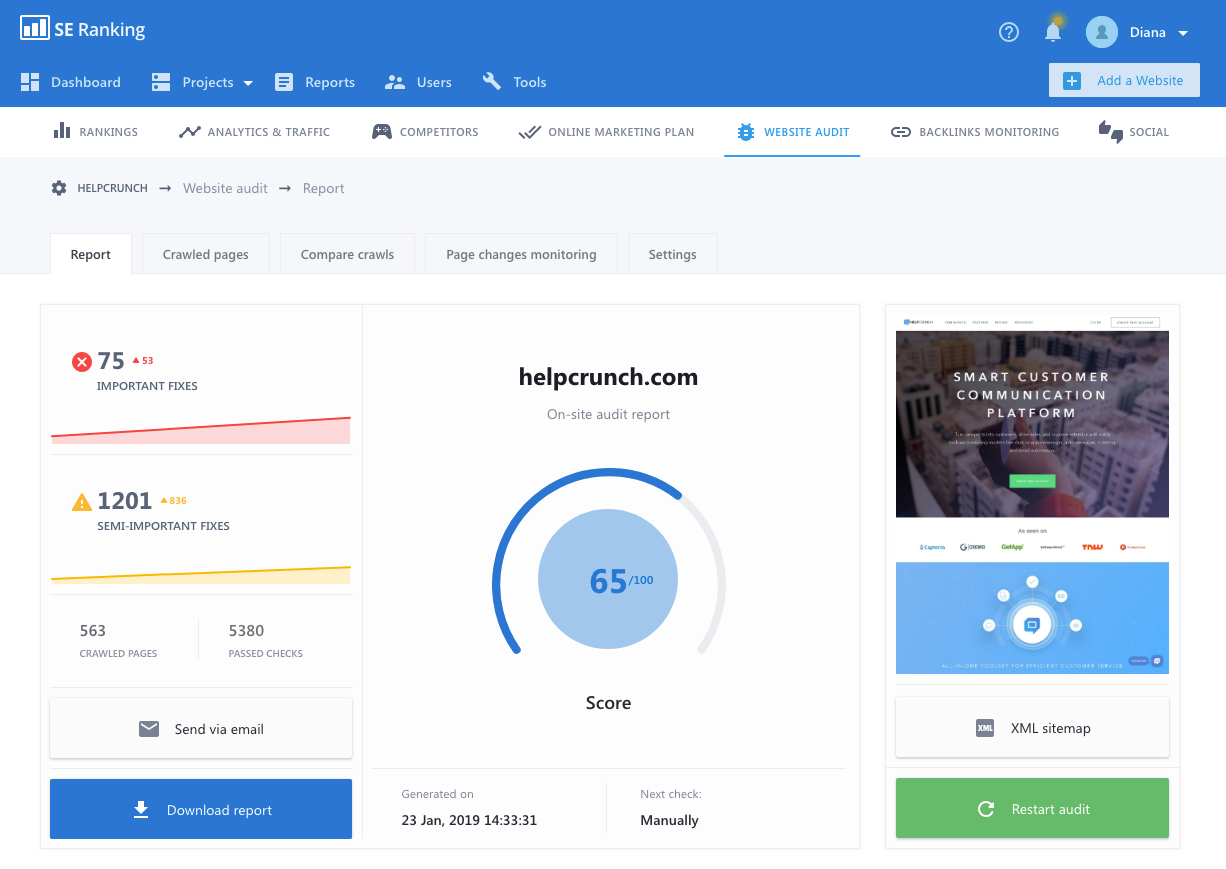This screenshot has height=869, width=1226.
Task: Click the 563 Crawled Pages value
Action: tap(93, 630)
